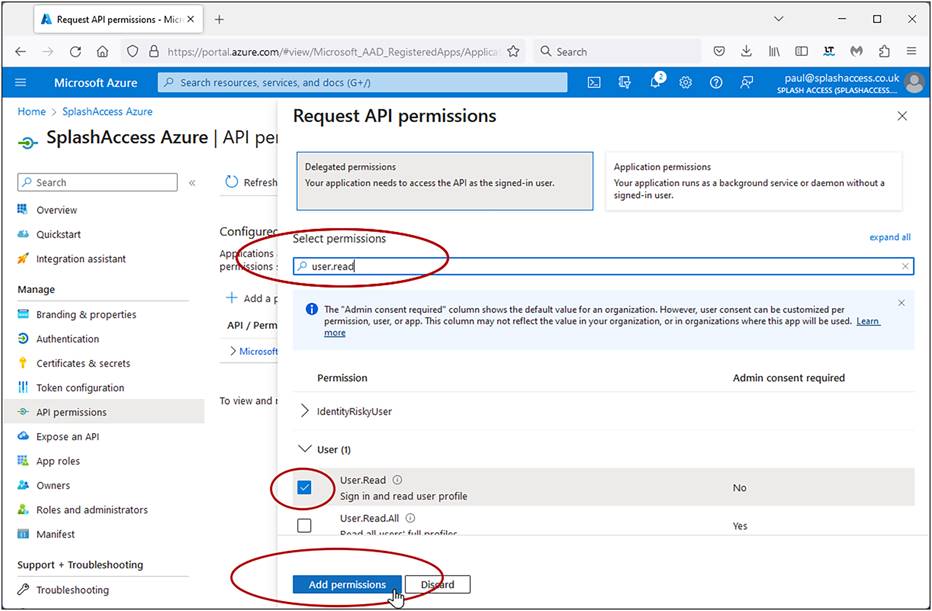Open SplashAccess Azure breadcrumb link
Screen dimensions: 932x611
(107, 111)
